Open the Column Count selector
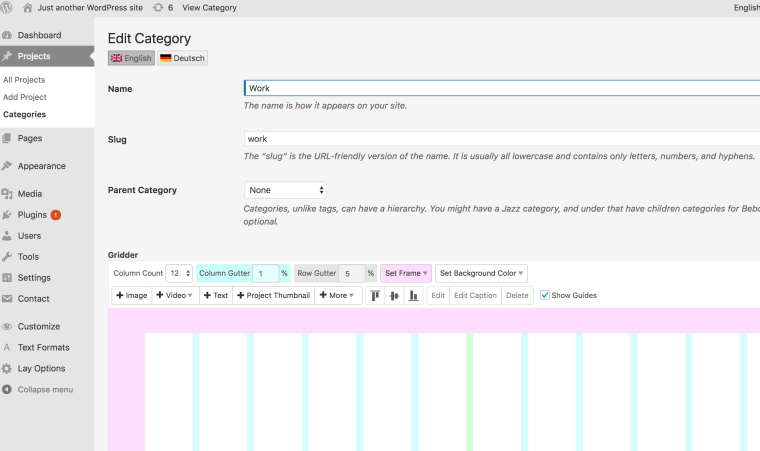760x451 pixels. (x=180, y=273)
